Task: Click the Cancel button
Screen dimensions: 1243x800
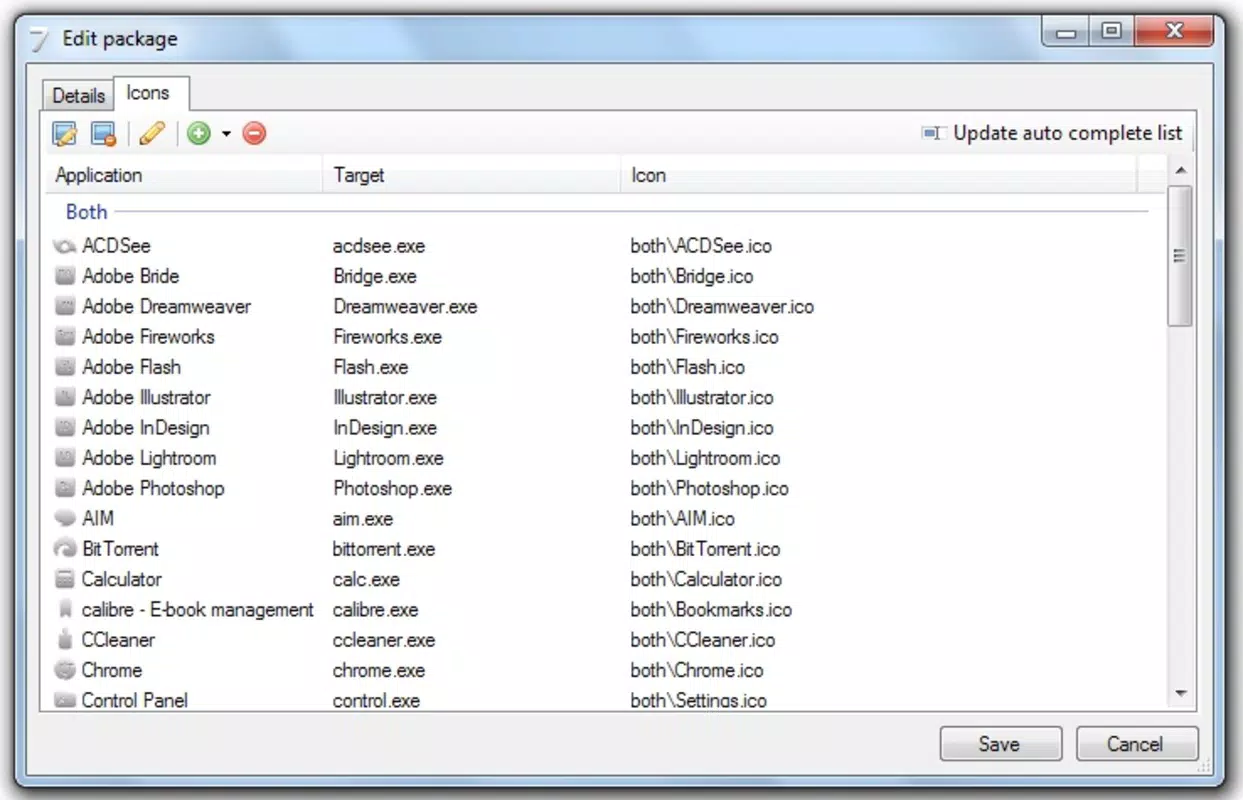Action: click(1136, 744)
